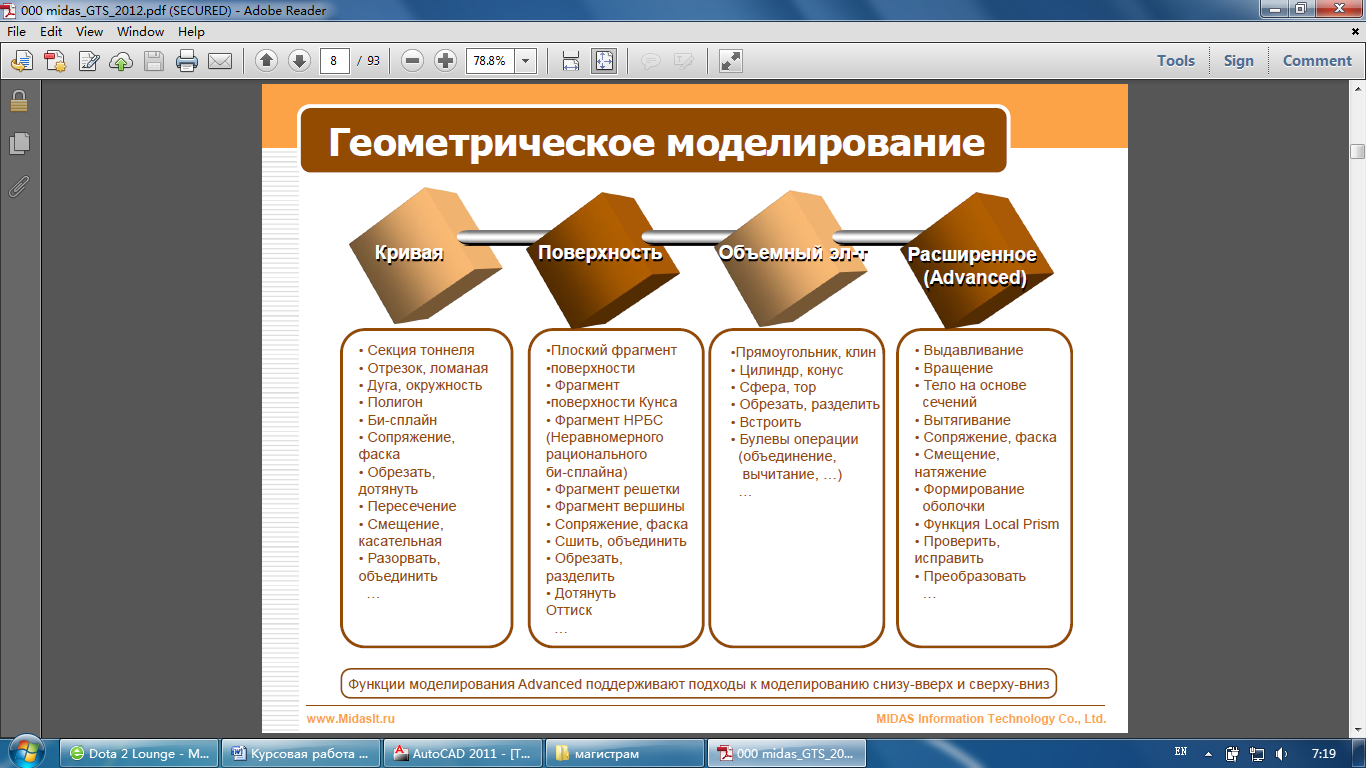The image size is (1366, 768).
Task: Open the View menu
Action: point(89,32)
